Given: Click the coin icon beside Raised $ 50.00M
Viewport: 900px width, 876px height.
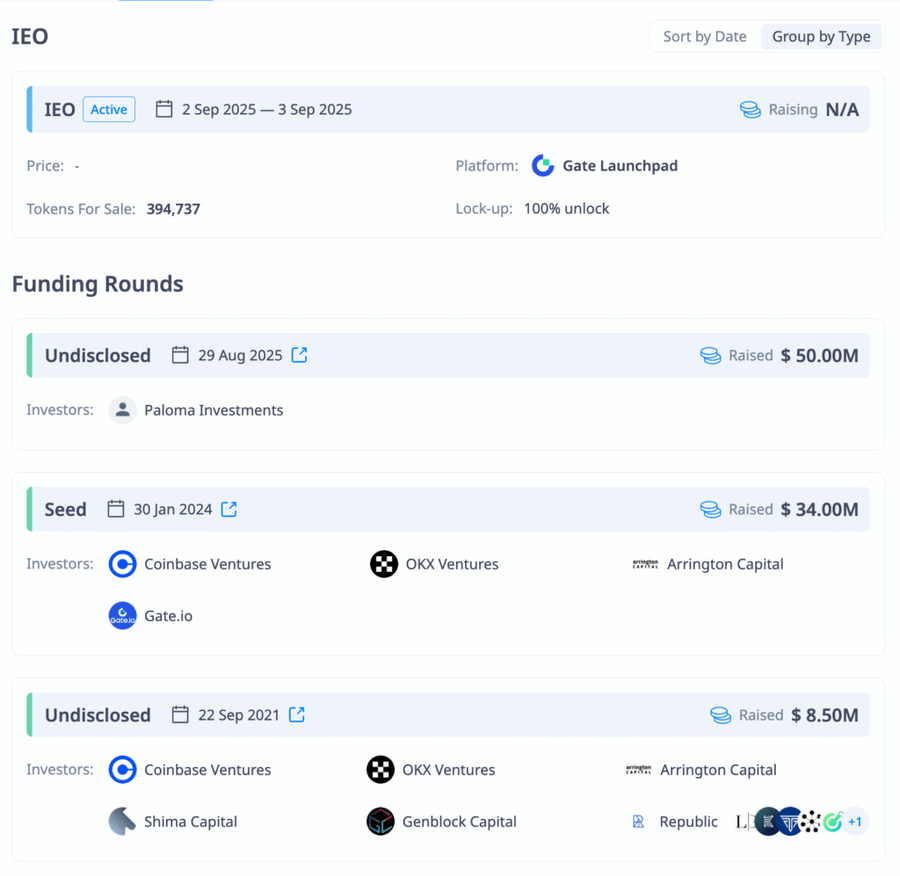Looking at the screenshot, I should pos(710,356).
